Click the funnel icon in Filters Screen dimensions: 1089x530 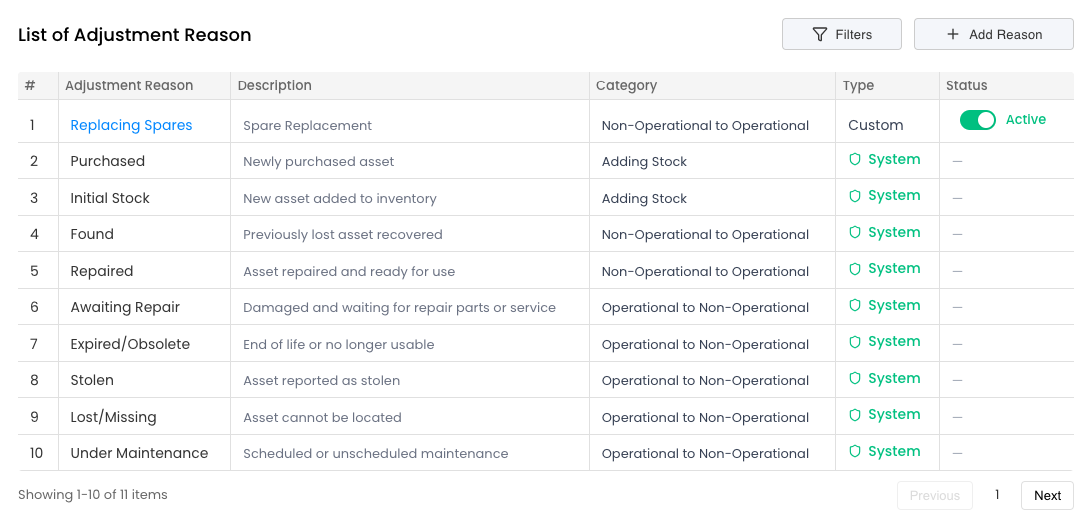point(820,35)
